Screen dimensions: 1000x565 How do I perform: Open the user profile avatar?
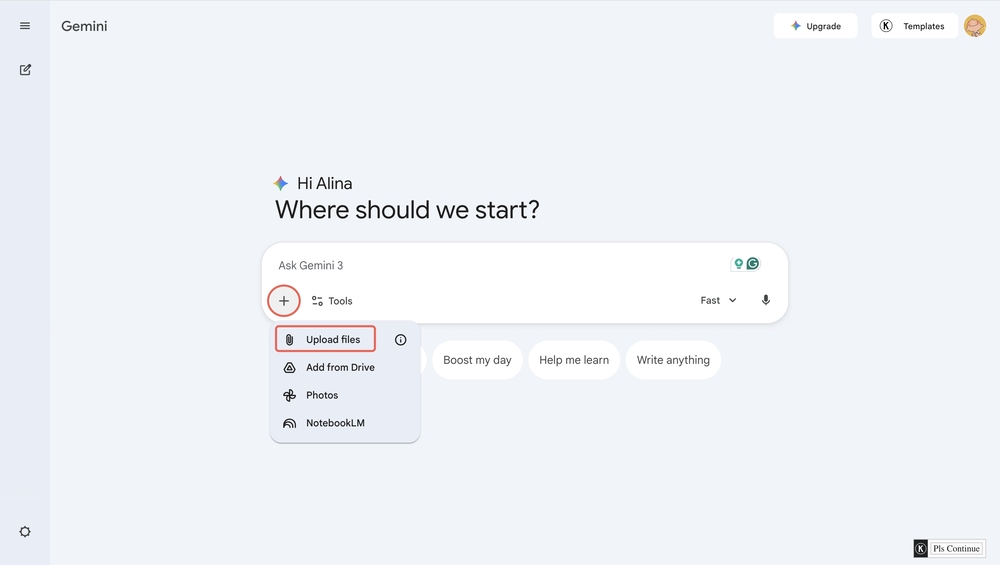point(974,26)
